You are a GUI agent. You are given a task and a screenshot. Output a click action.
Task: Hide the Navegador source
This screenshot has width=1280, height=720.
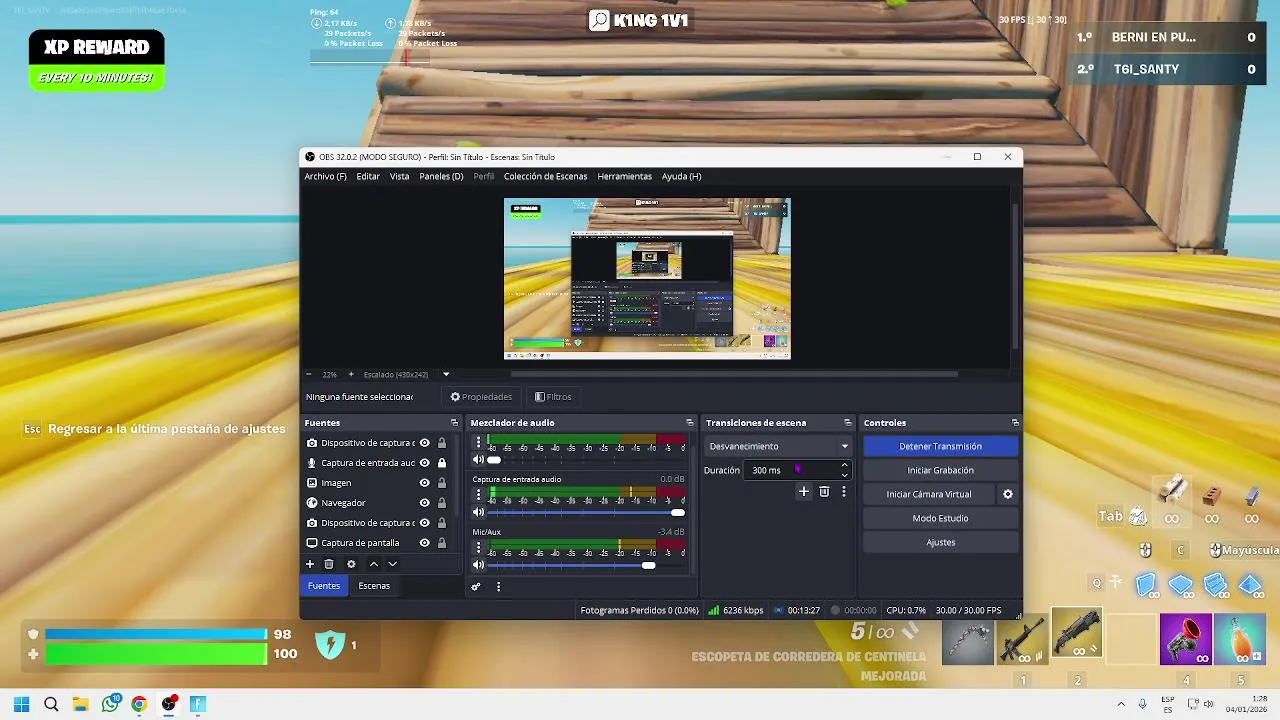coord(424,503)
